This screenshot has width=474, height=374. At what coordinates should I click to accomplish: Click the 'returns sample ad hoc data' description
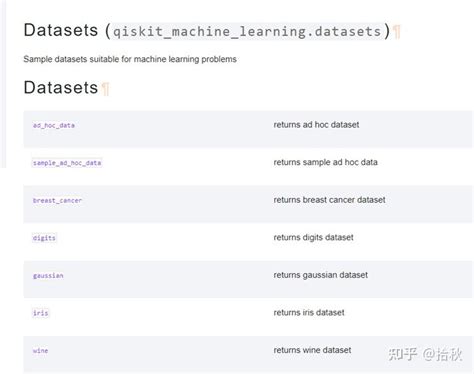[325, 162]
